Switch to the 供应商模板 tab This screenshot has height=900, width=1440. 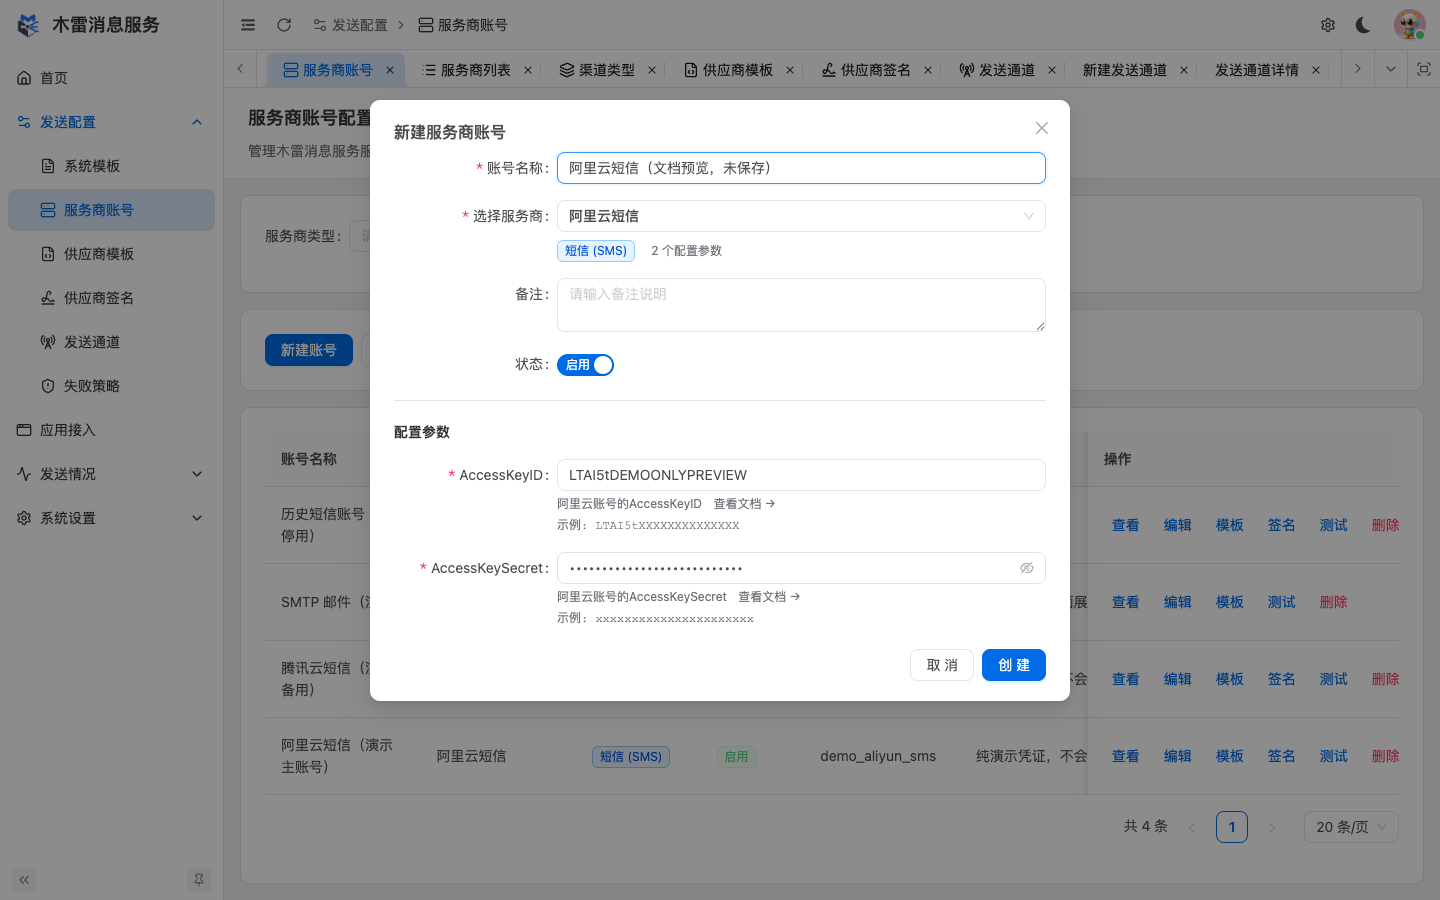(738, 70)
